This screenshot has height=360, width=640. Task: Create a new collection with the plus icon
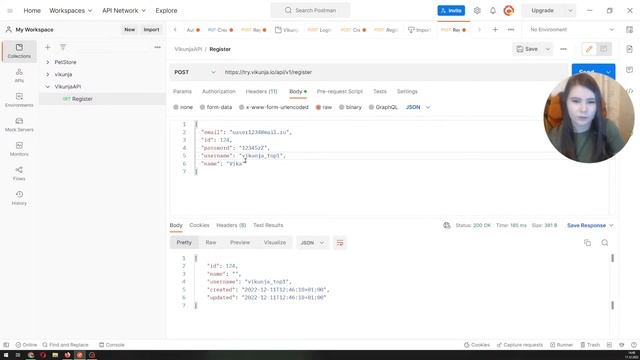point(48,47)
